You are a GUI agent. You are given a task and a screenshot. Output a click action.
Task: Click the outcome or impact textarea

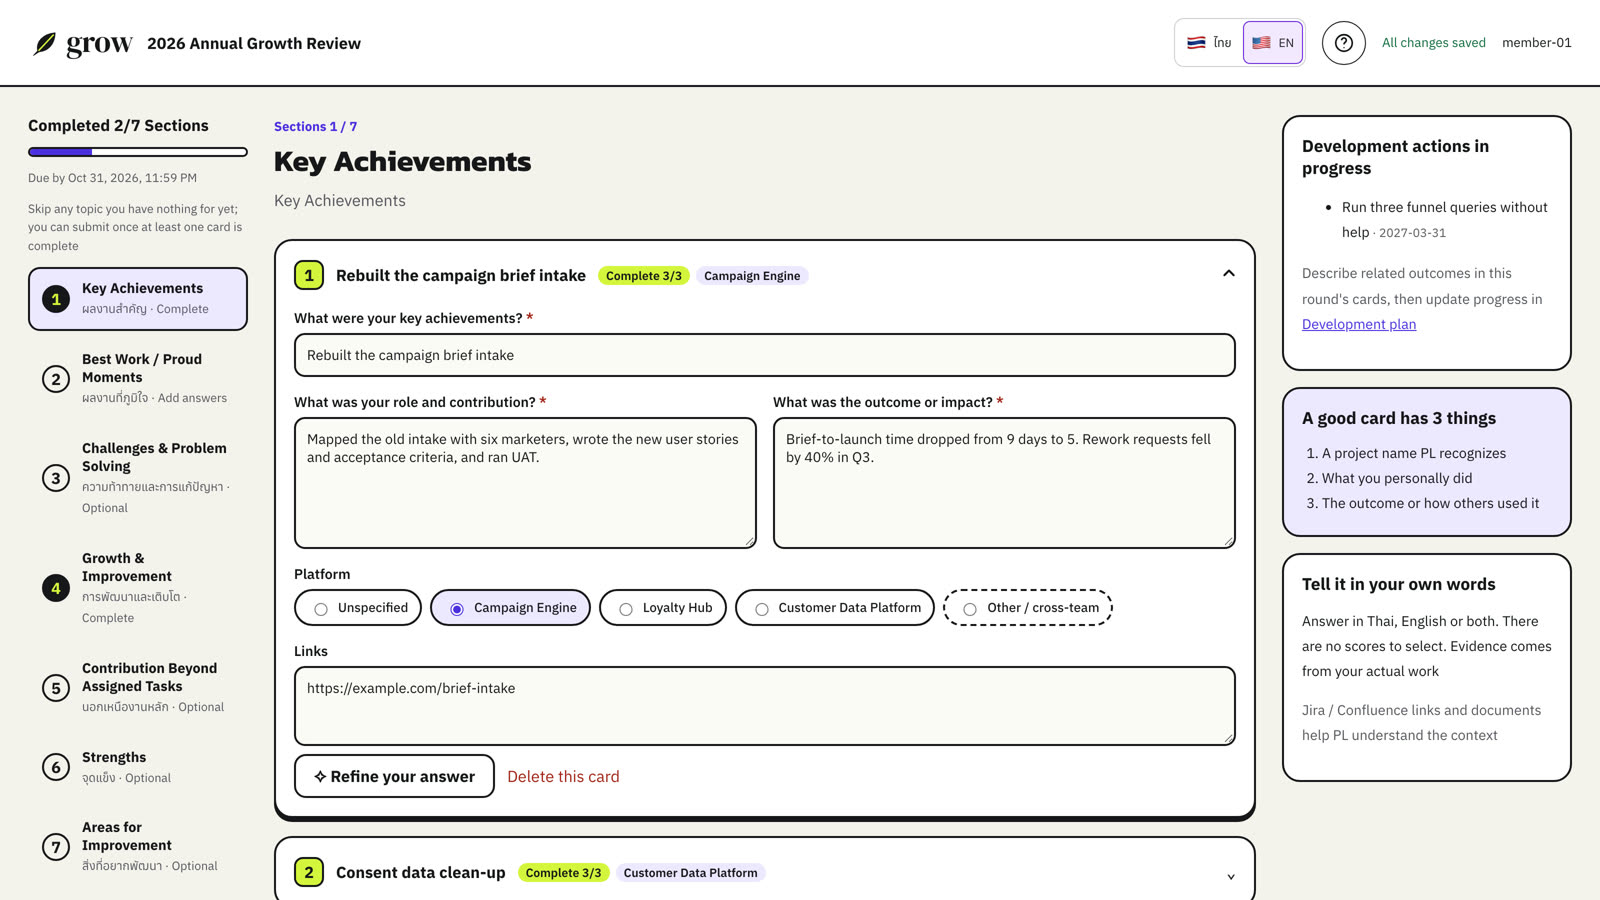pyautogui.click(x=1004, y=483)
